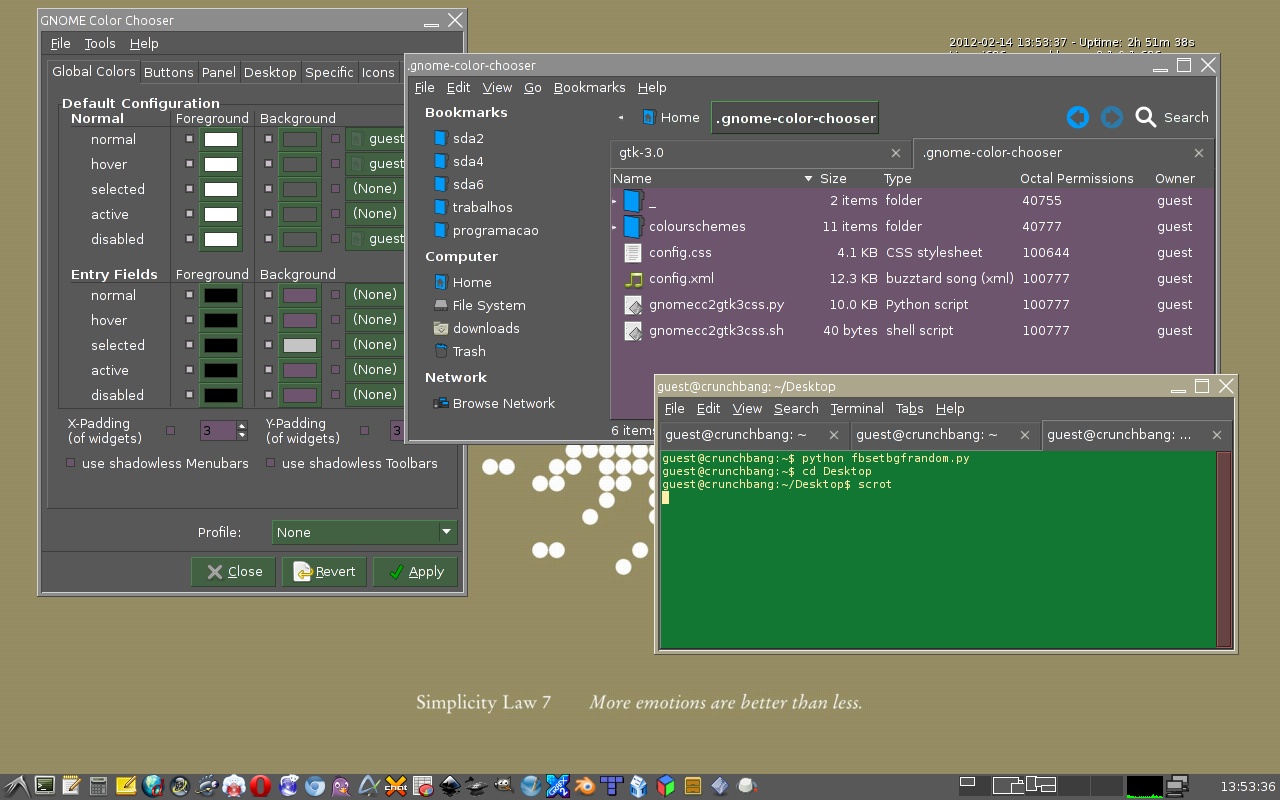Toggle Normal selected background color checkbox
This screenshot has height=800, width=1280.
tap(268, 189)
